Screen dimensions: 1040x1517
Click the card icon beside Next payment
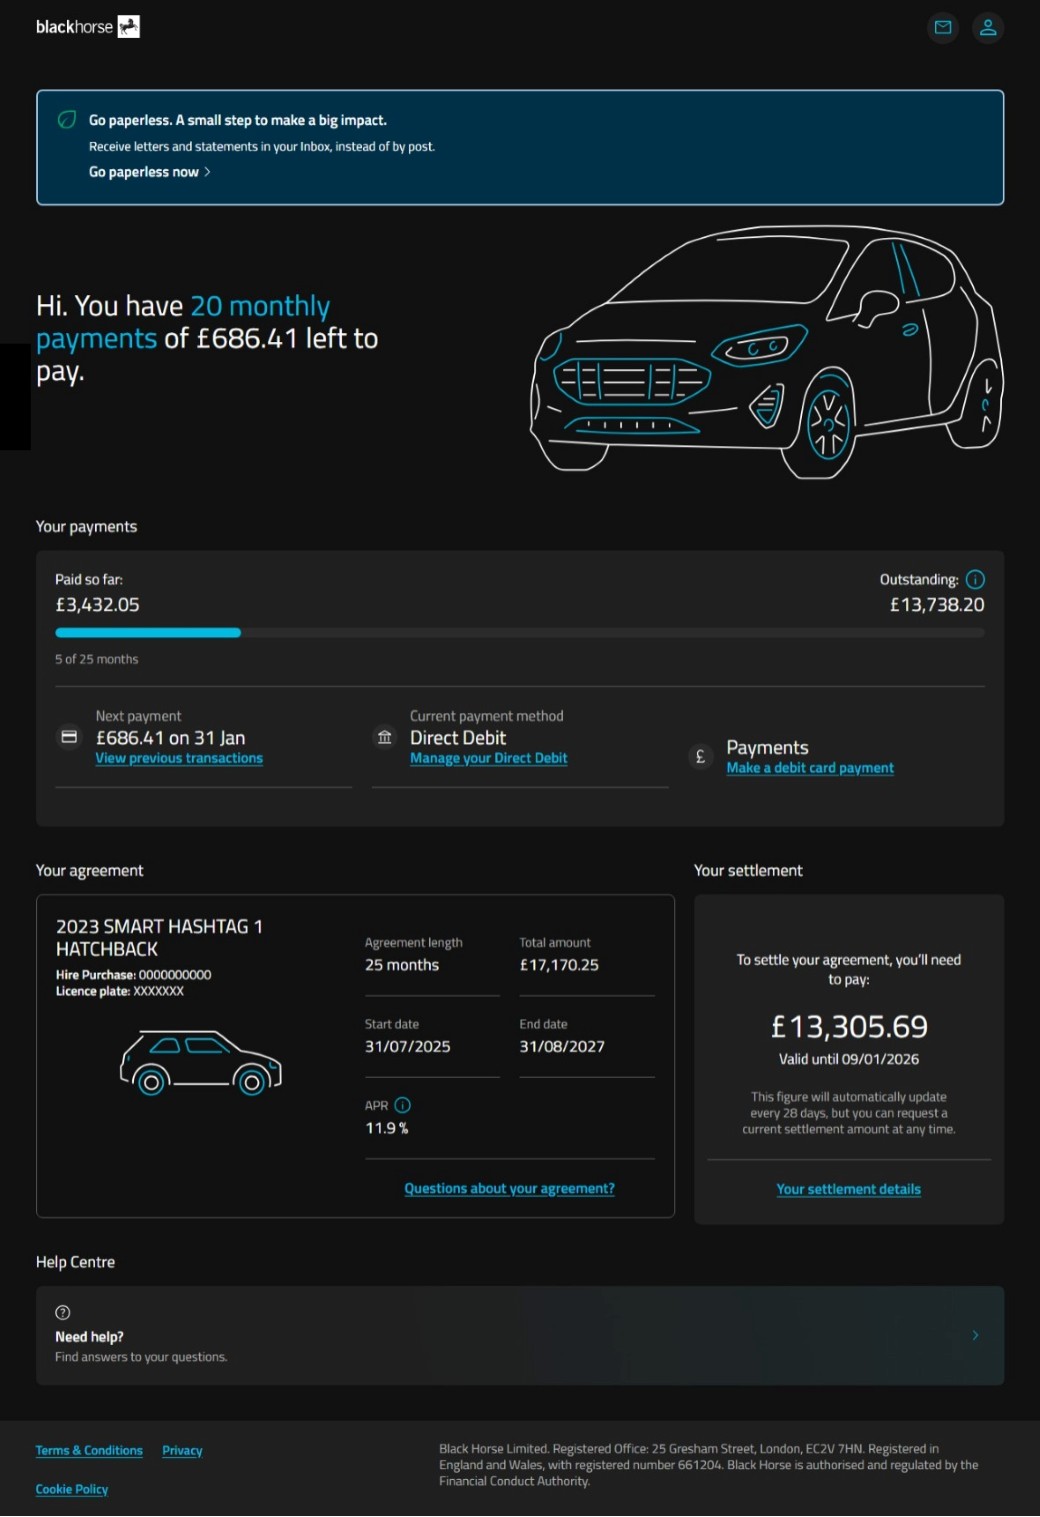tap(69, 738)
